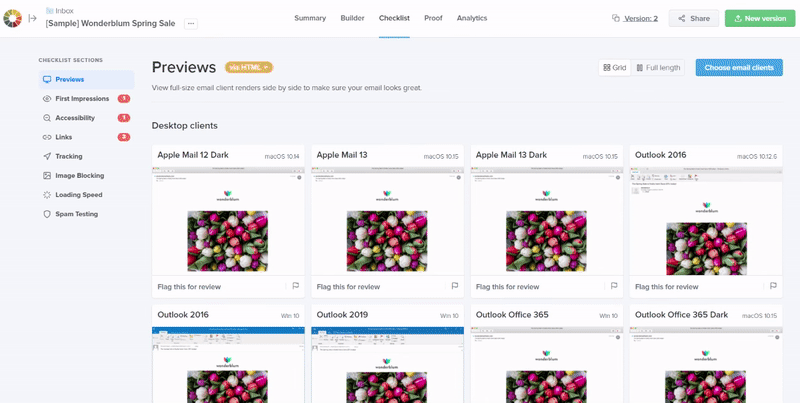The width and height of the screenshot is (800, 403).
Task: Open the Outlook 2019 preview thumbnail
Action: 387,365
